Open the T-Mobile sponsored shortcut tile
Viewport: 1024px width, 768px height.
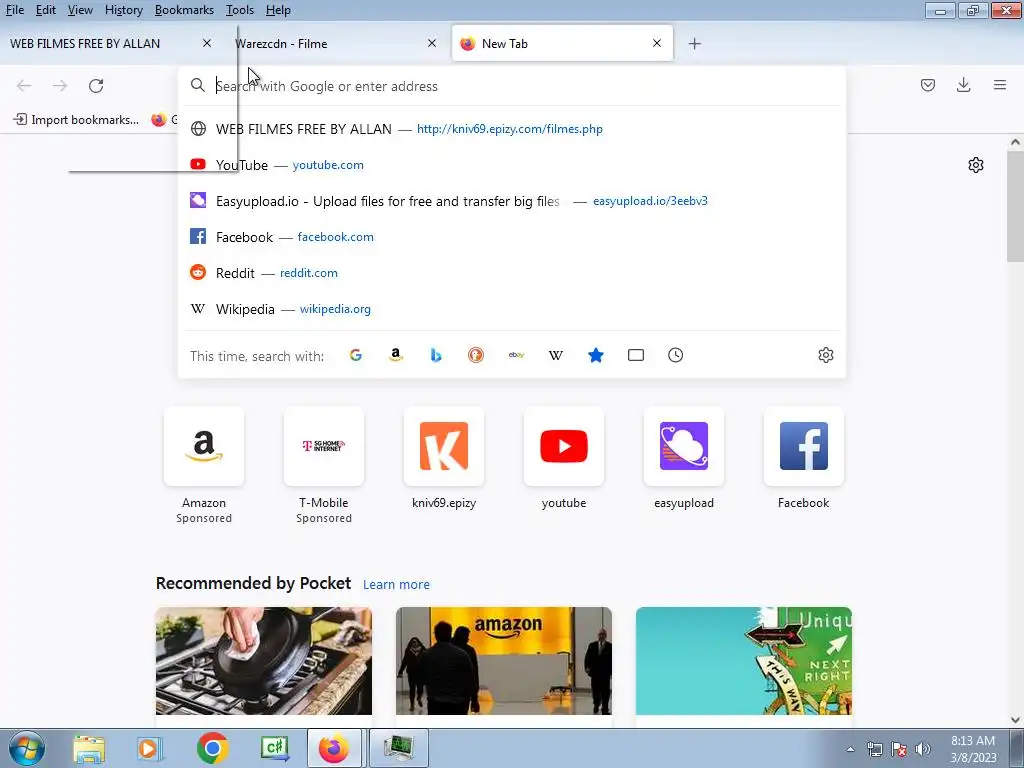click(324, 446)
